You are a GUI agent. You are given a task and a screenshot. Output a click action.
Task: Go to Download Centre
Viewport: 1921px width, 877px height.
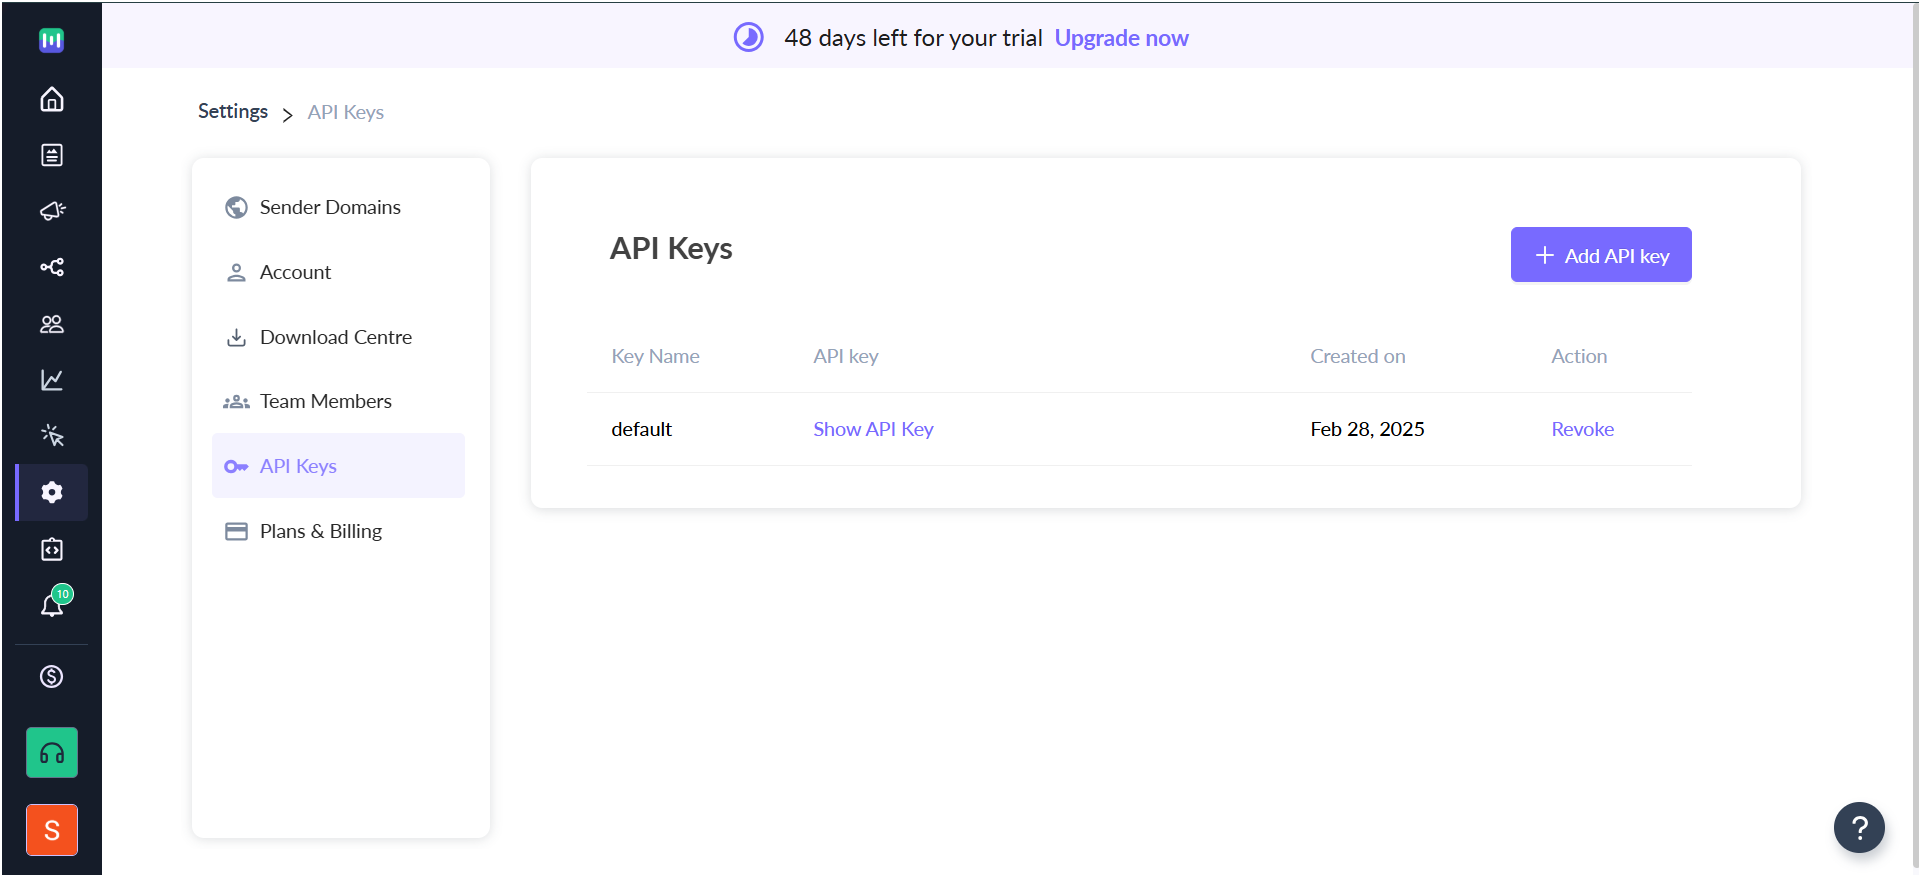(x=338, y=337)
